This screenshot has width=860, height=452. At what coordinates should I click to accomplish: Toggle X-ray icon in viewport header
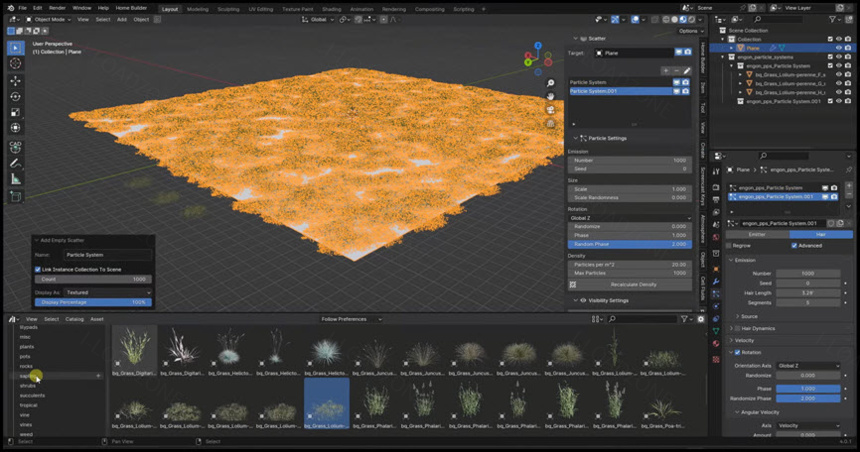[654, 19]
